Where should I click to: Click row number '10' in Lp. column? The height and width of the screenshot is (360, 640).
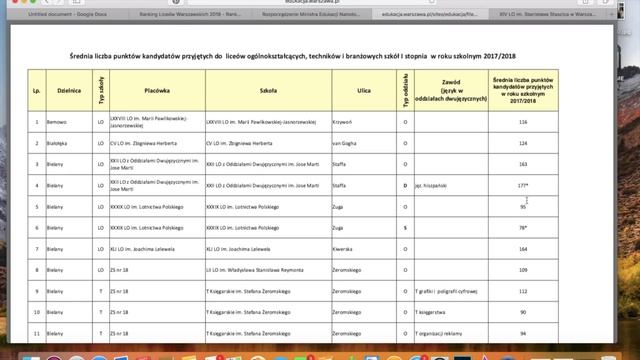37,312
